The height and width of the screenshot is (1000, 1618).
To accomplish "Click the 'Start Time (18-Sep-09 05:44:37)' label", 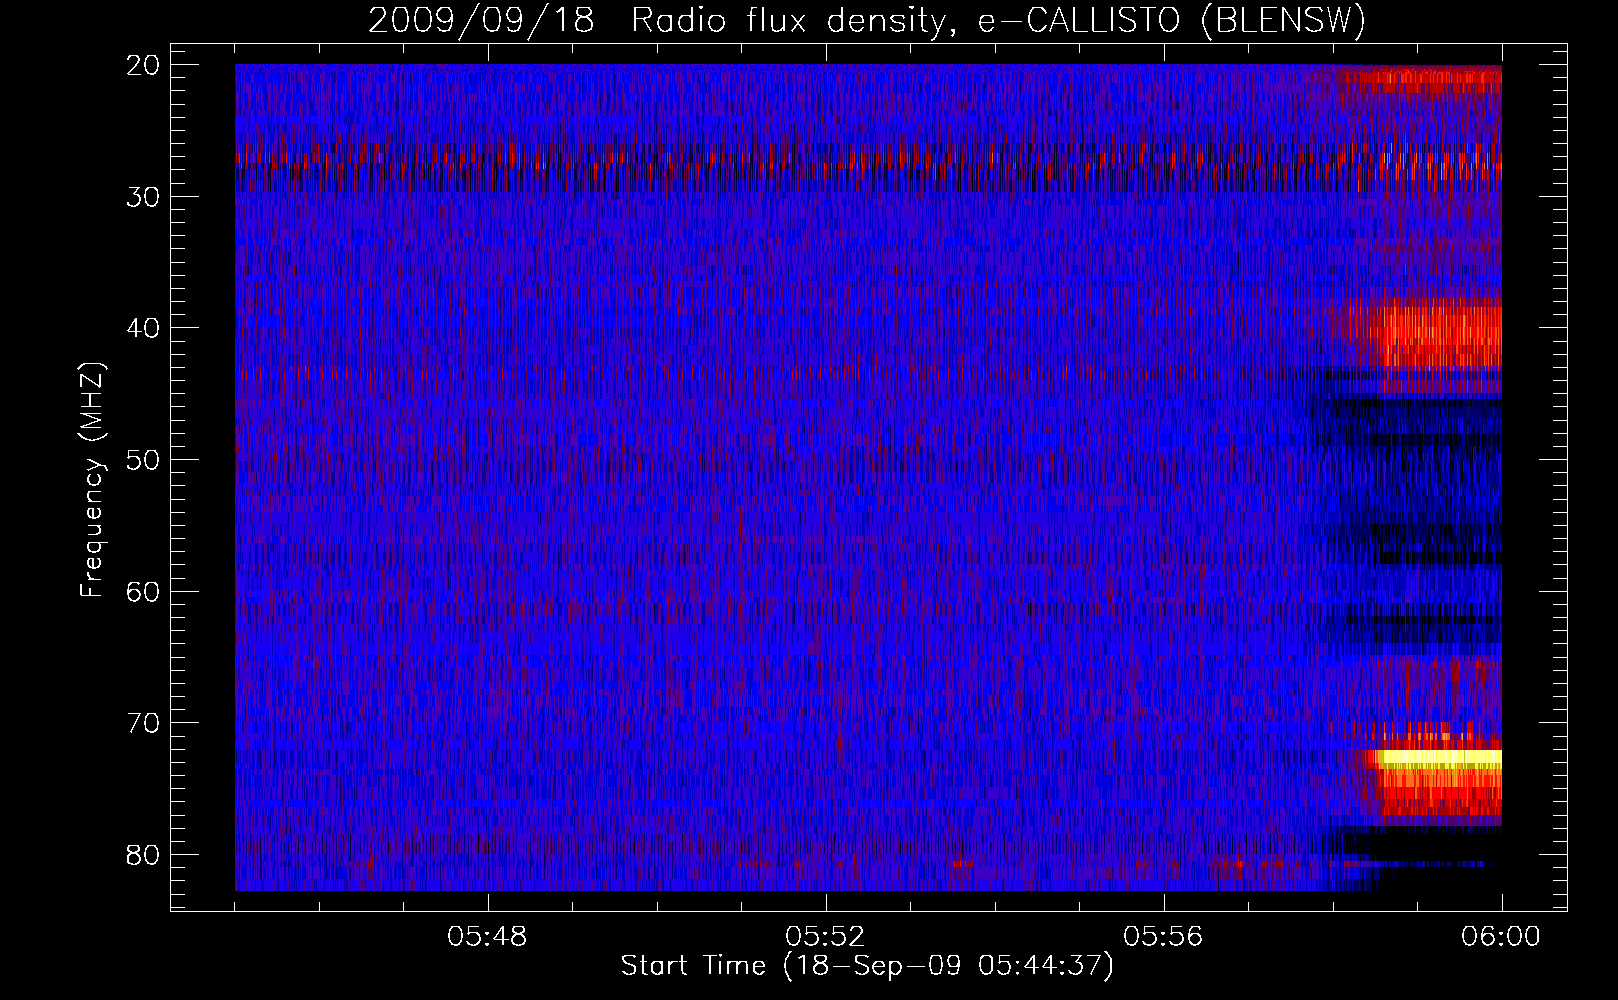I will [x=867, y=965].
